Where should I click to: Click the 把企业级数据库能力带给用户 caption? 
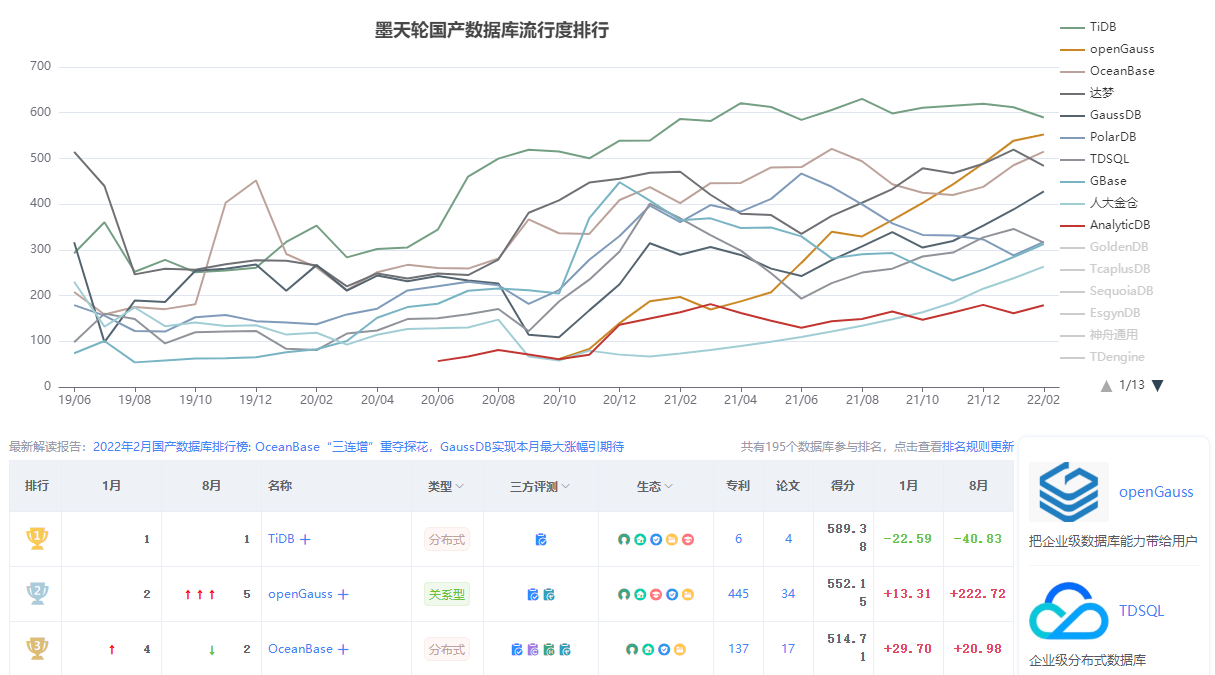tap(1113, 541)
